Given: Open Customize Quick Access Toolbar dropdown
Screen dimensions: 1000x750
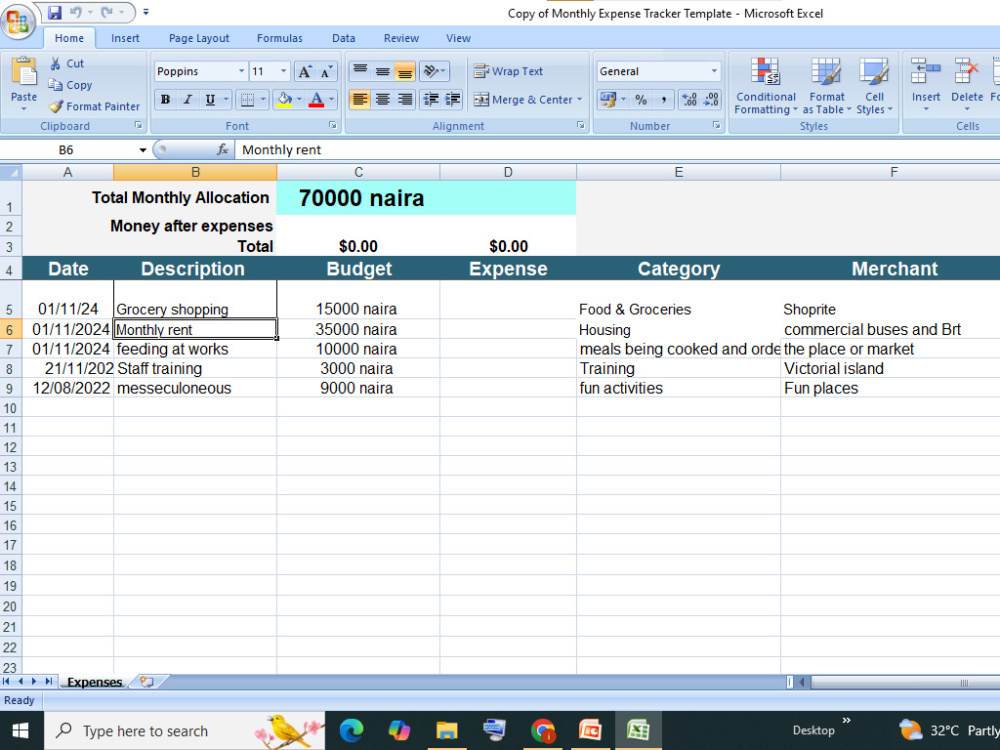Looking at the screenshot, I should (146, 12).
